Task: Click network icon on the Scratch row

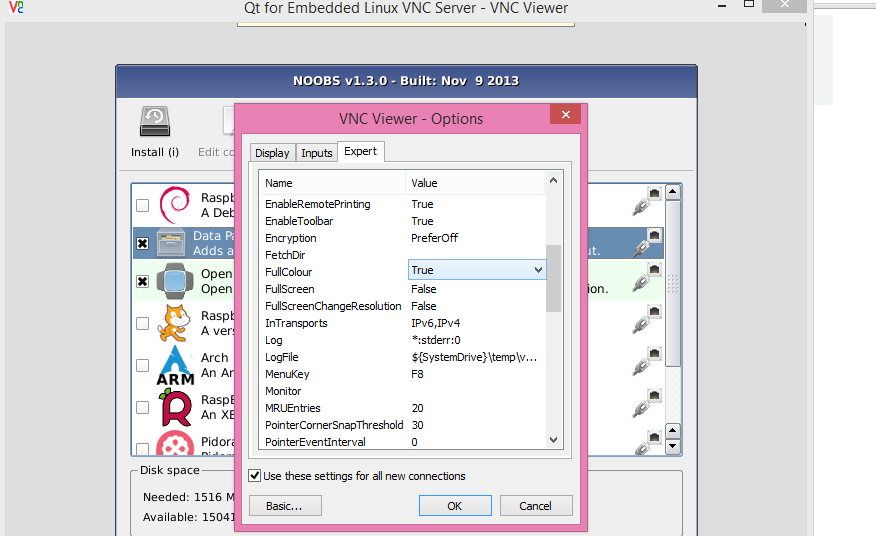Action: [648, 320]
